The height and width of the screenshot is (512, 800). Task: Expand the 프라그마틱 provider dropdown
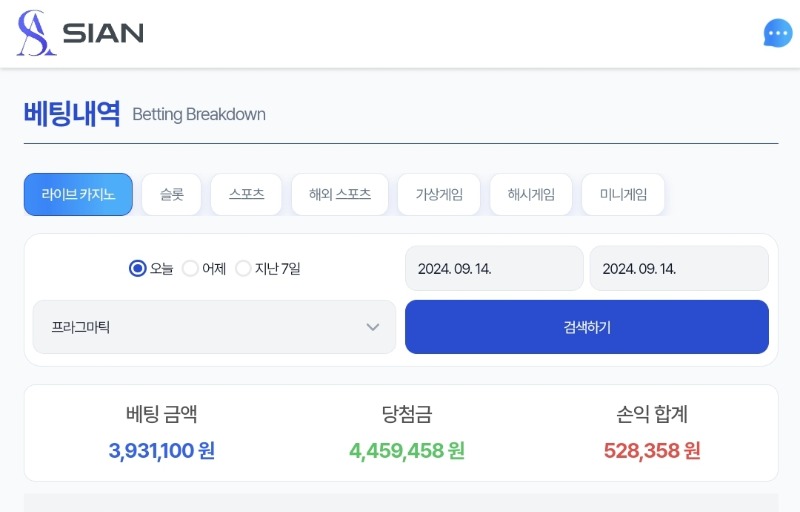(x=214, y=327)
